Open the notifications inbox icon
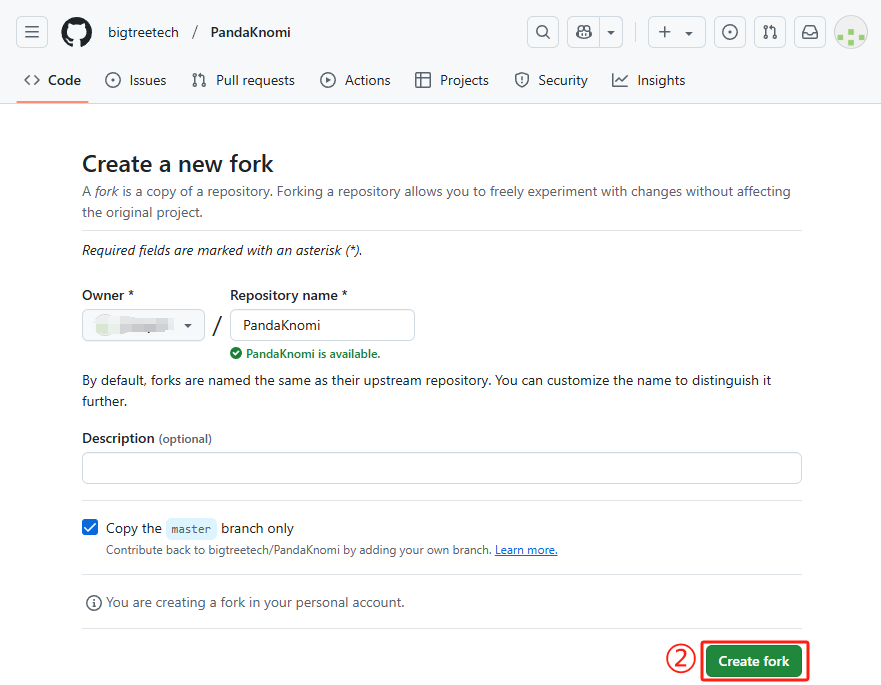 coord(810,32)
